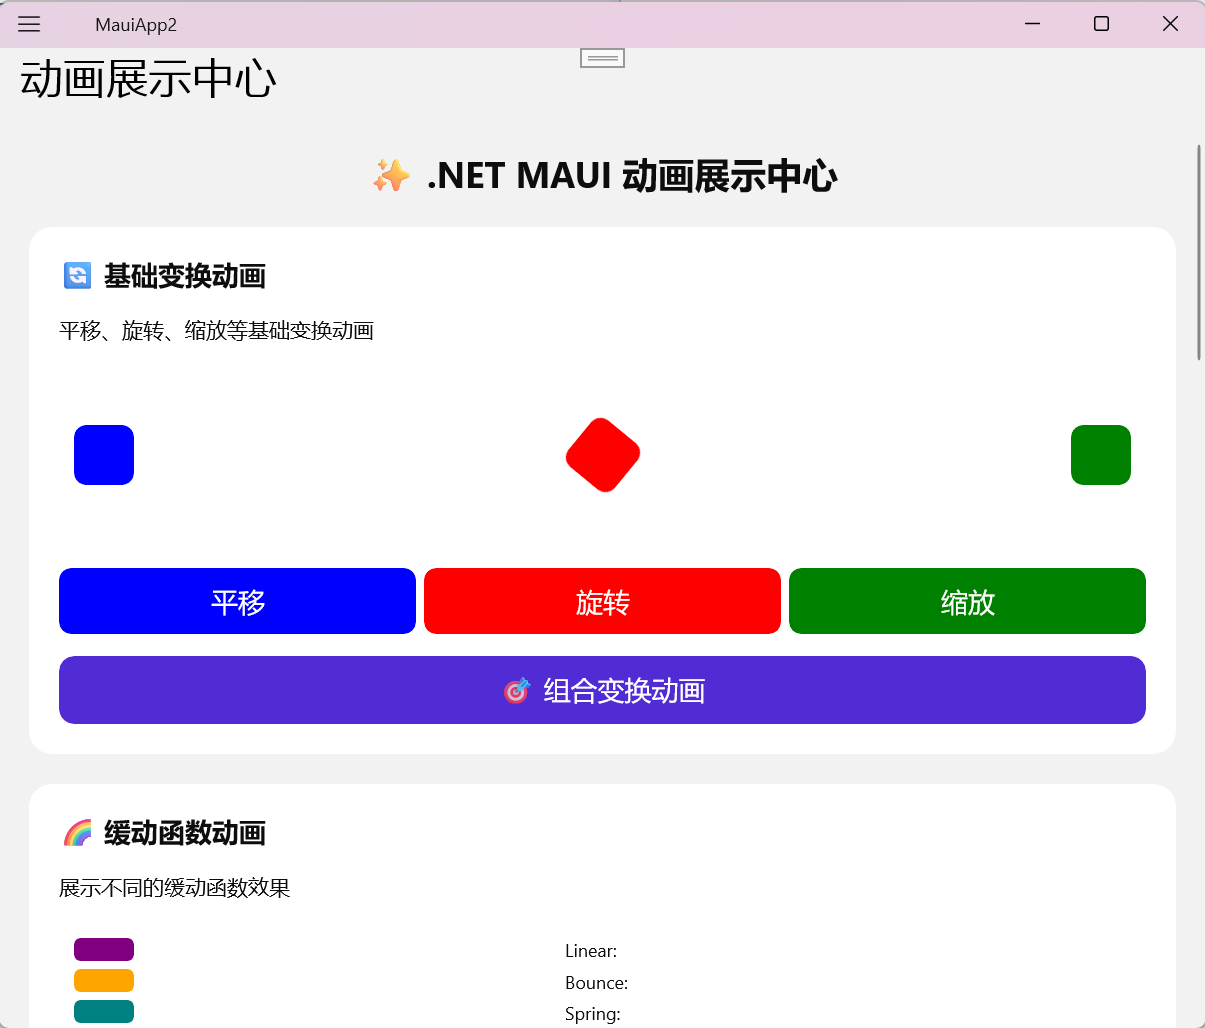Click the rainbow icon beside 缓动函数动画

(x=77, y=832)
